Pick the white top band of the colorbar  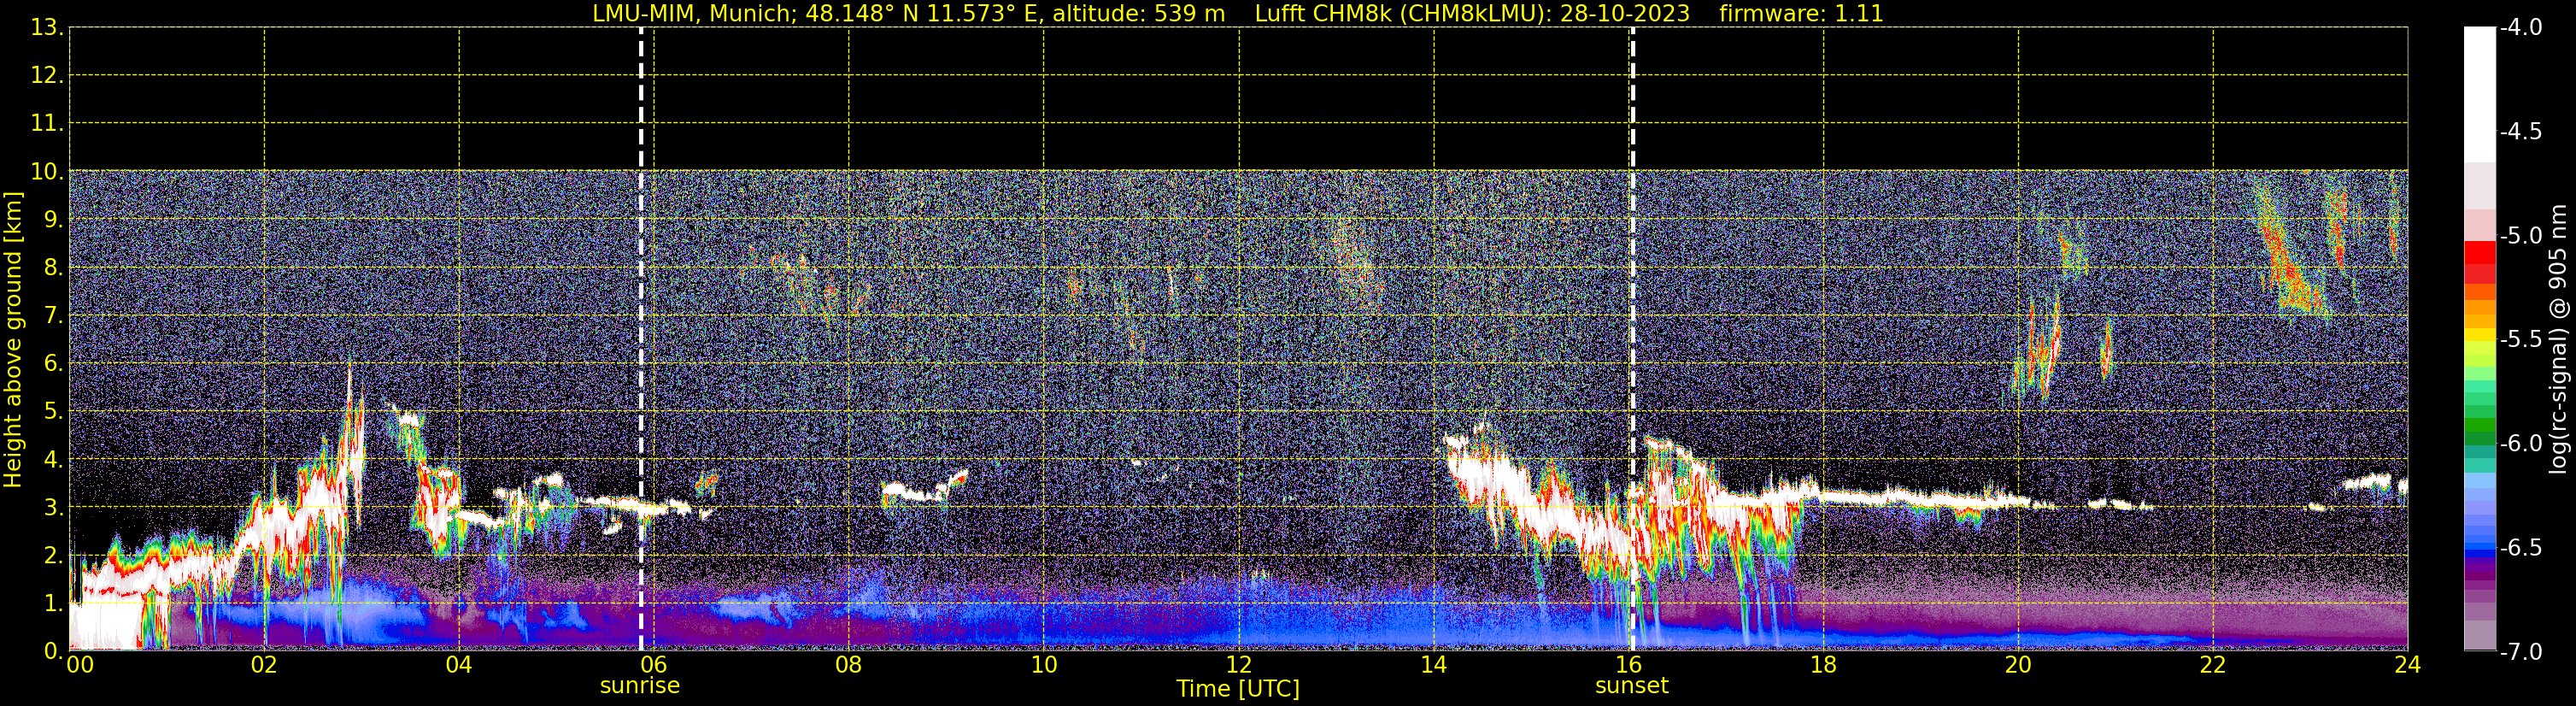pos(2479,94)
